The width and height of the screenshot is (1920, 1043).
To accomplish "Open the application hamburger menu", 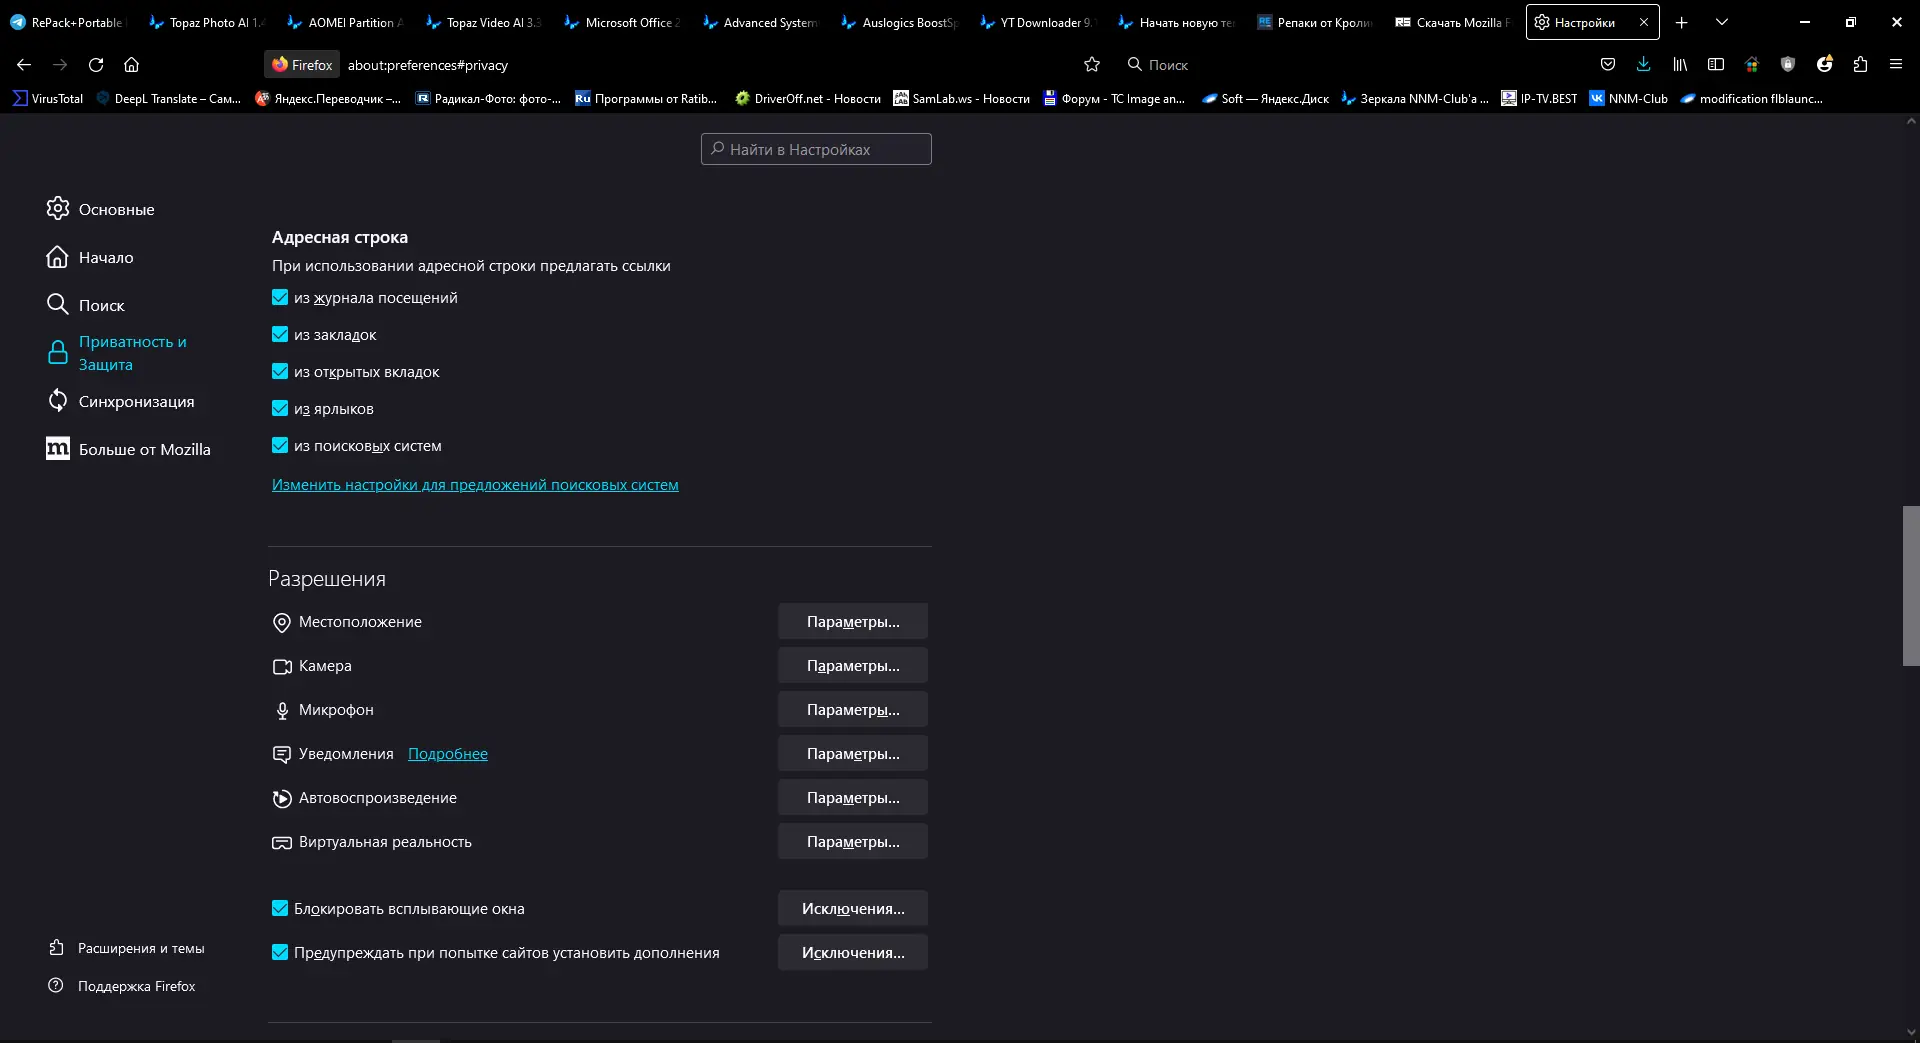I will pos(1896,65).
